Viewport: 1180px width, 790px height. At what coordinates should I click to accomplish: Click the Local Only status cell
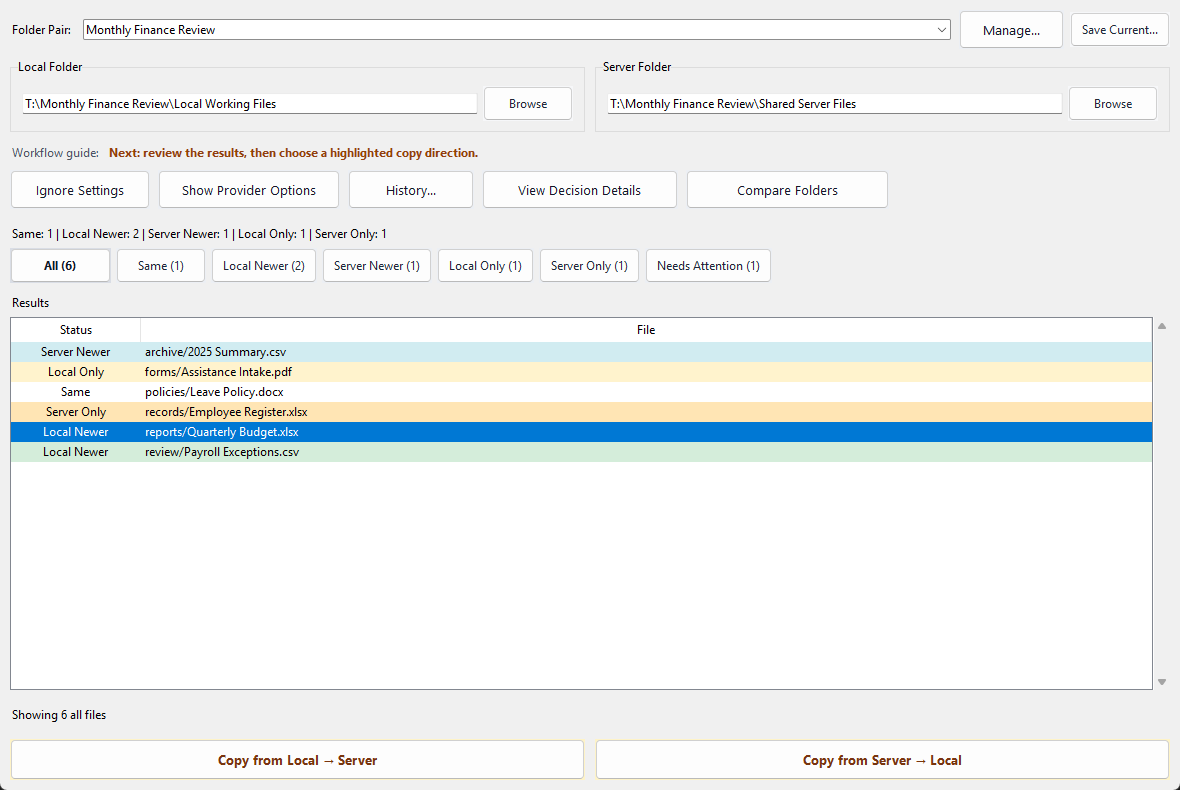[x=76, y=372]
